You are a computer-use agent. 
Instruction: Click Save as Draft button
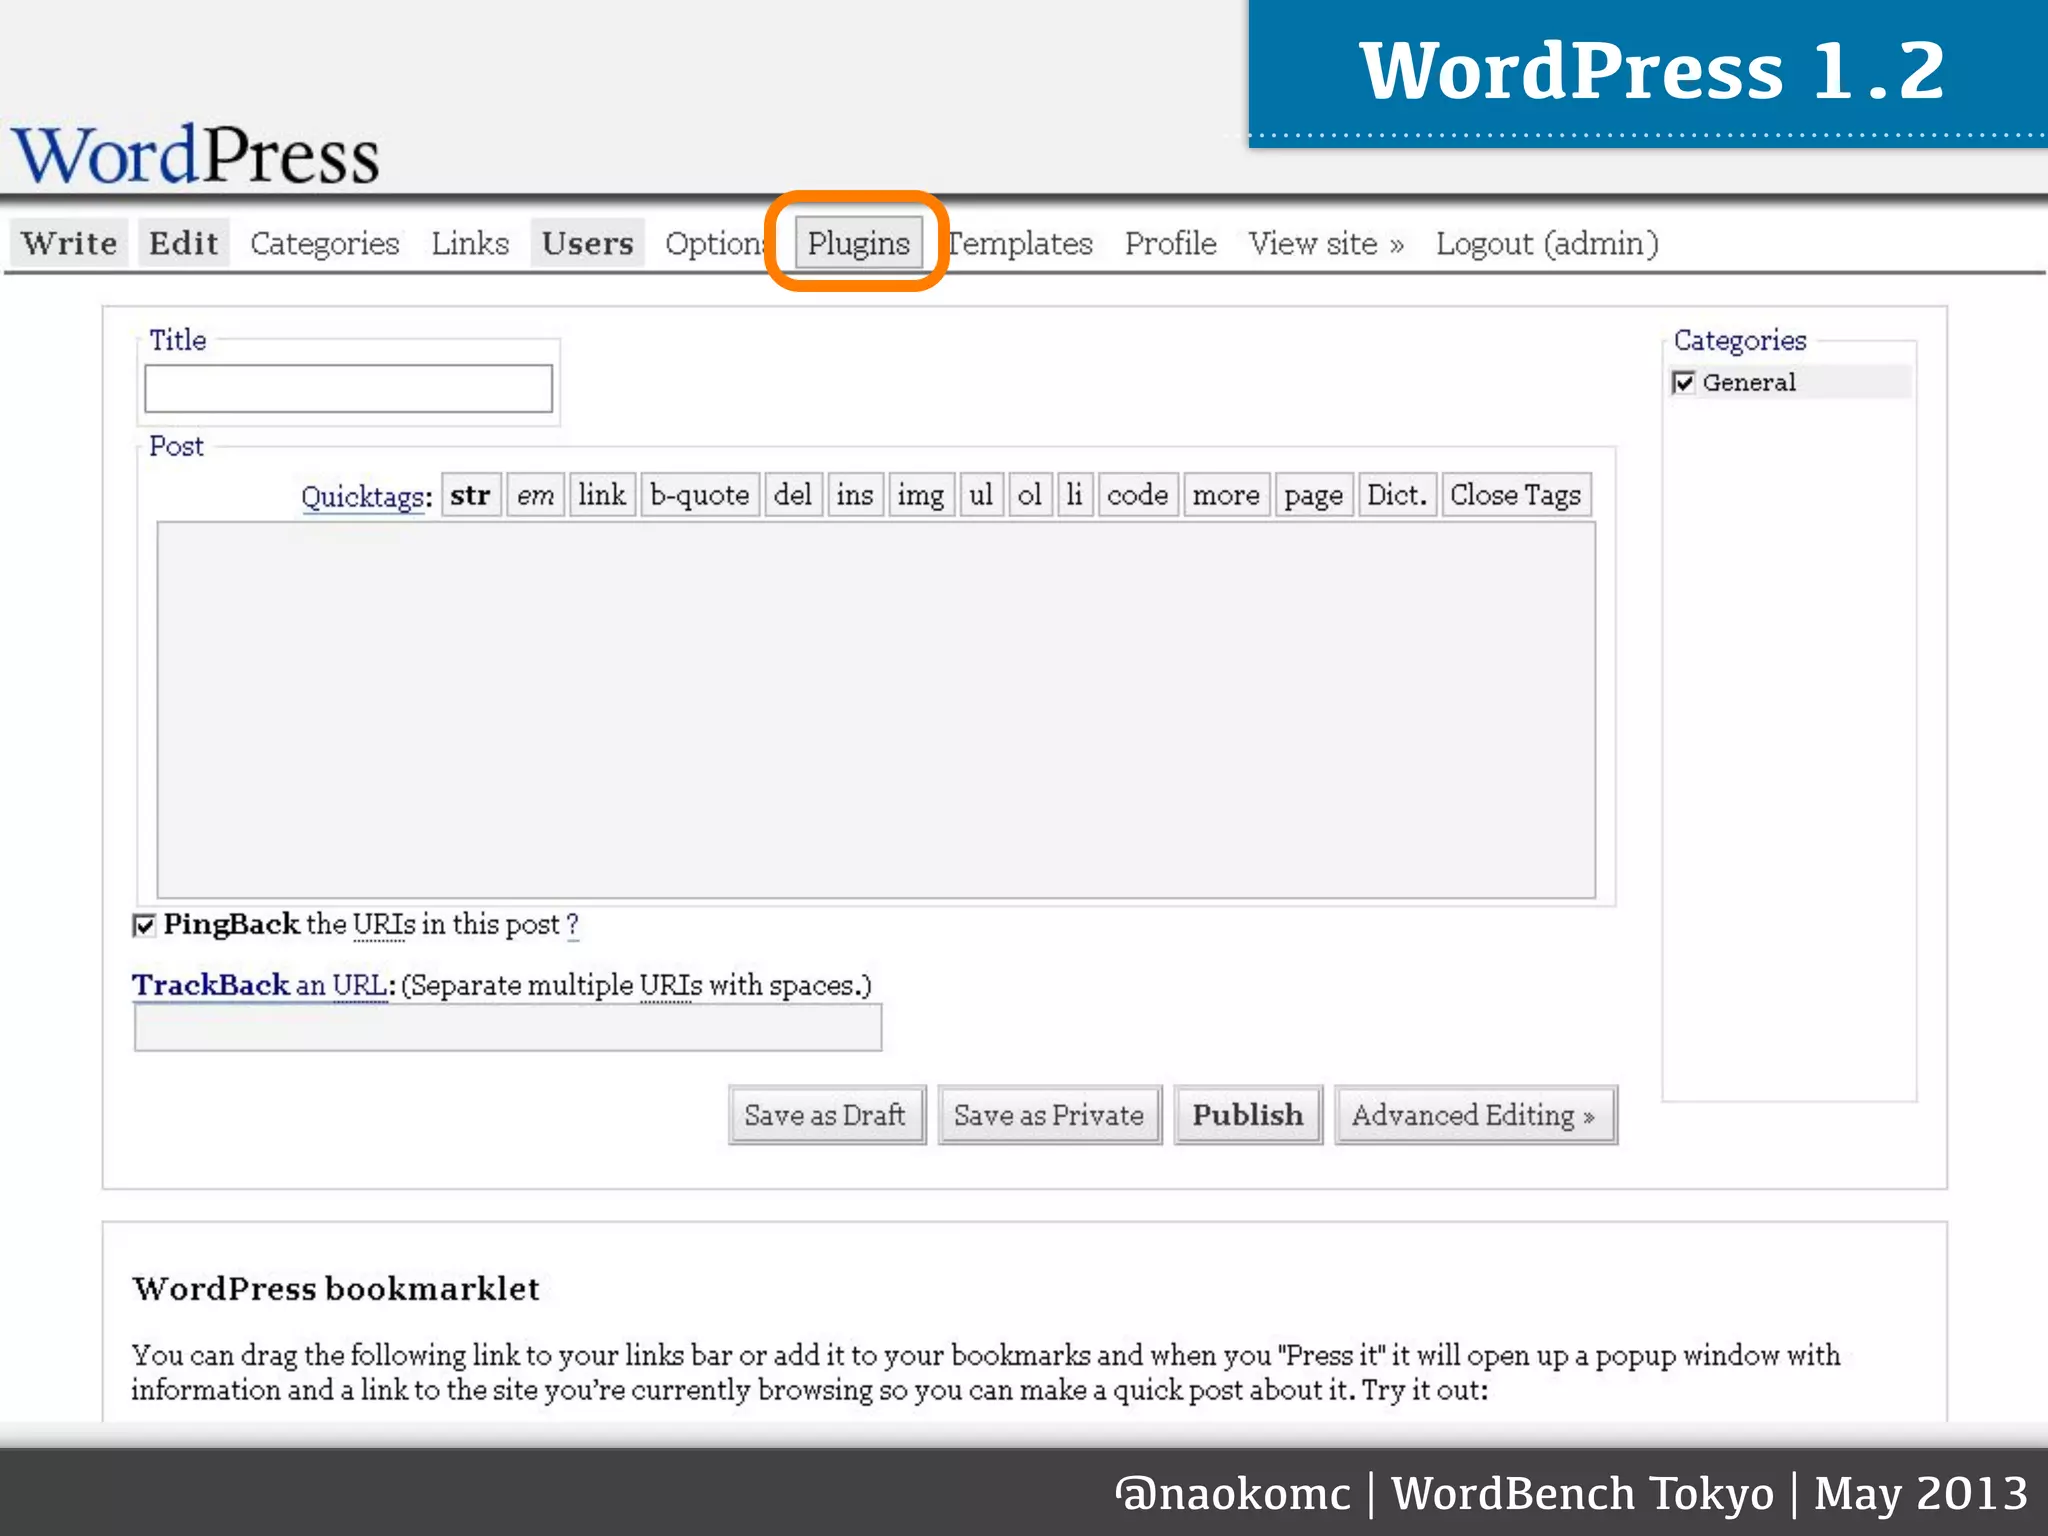tap(825, 1115)
